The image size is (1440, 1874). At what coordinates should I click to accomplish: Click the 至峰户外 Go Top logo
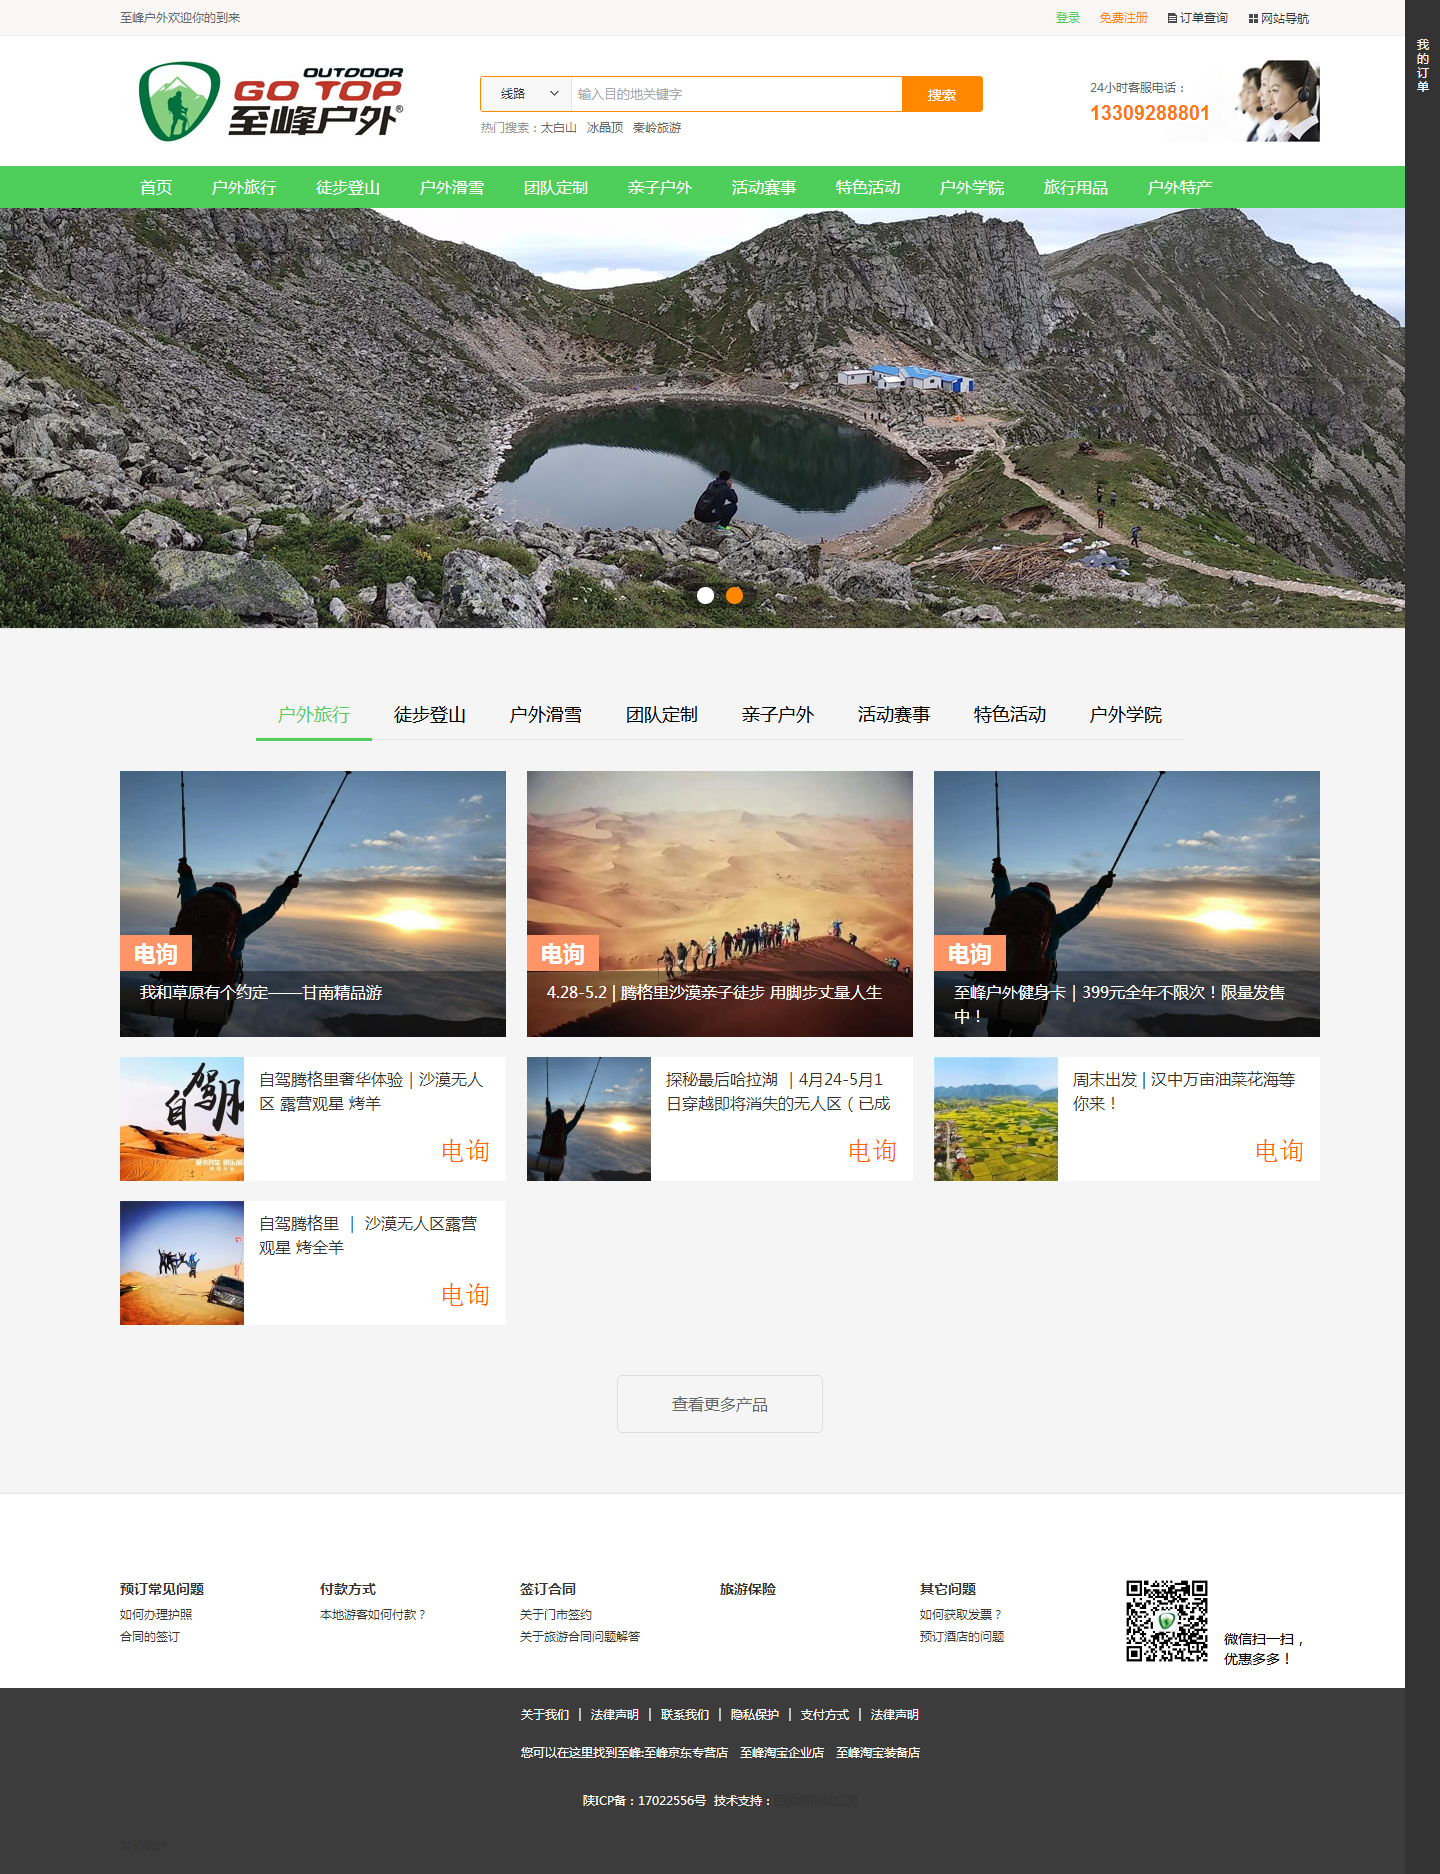pos(271,101)
